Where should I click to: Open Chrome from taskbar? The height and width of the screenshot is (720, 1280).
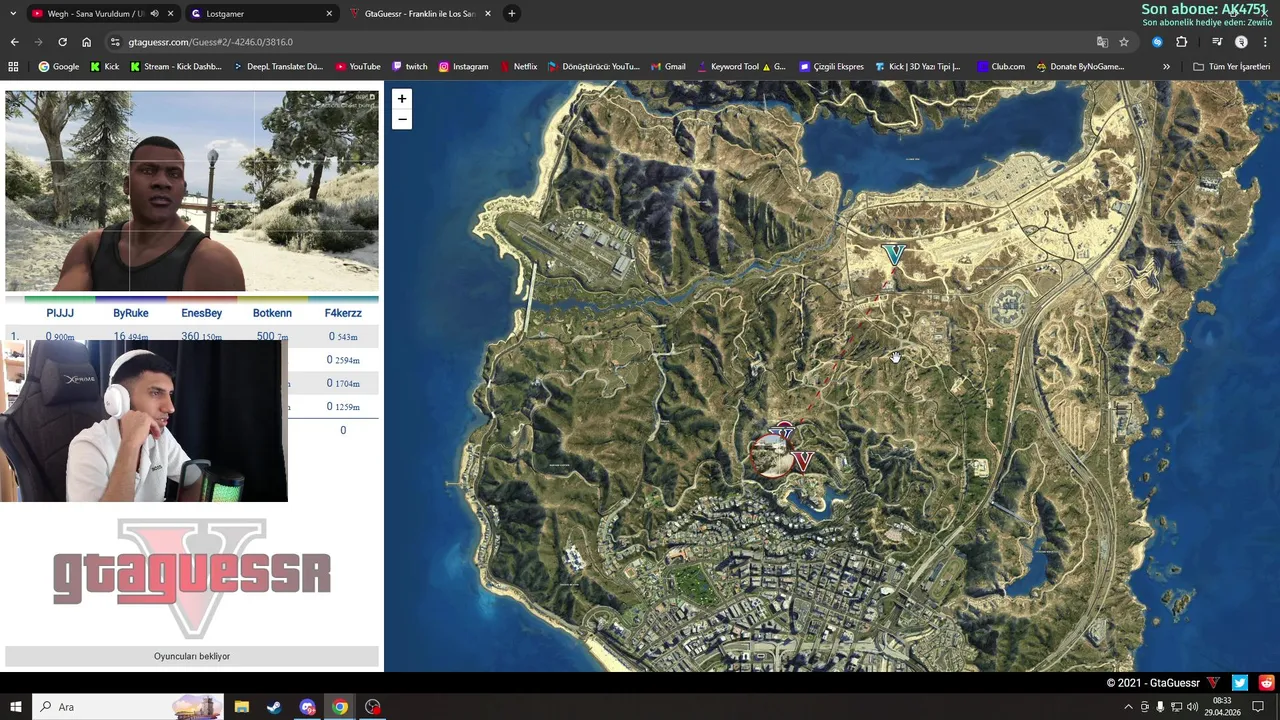tap(340, 707)
